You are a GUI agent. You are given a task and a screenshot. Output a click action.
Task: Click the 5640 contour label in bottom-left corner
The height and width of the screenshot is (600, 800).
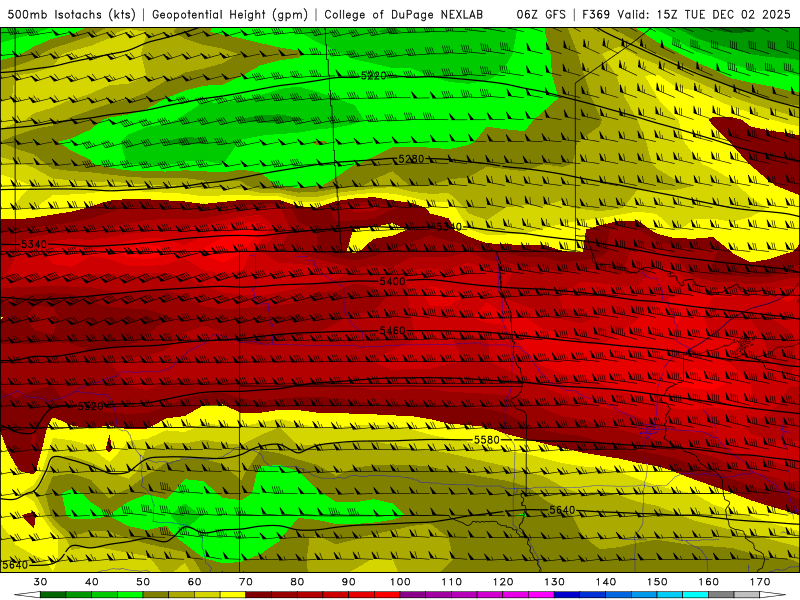[15, 565]
